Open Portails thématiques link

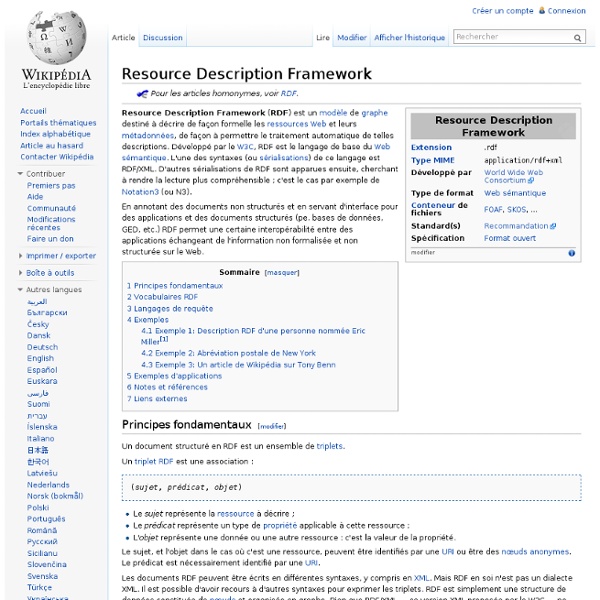58,122
